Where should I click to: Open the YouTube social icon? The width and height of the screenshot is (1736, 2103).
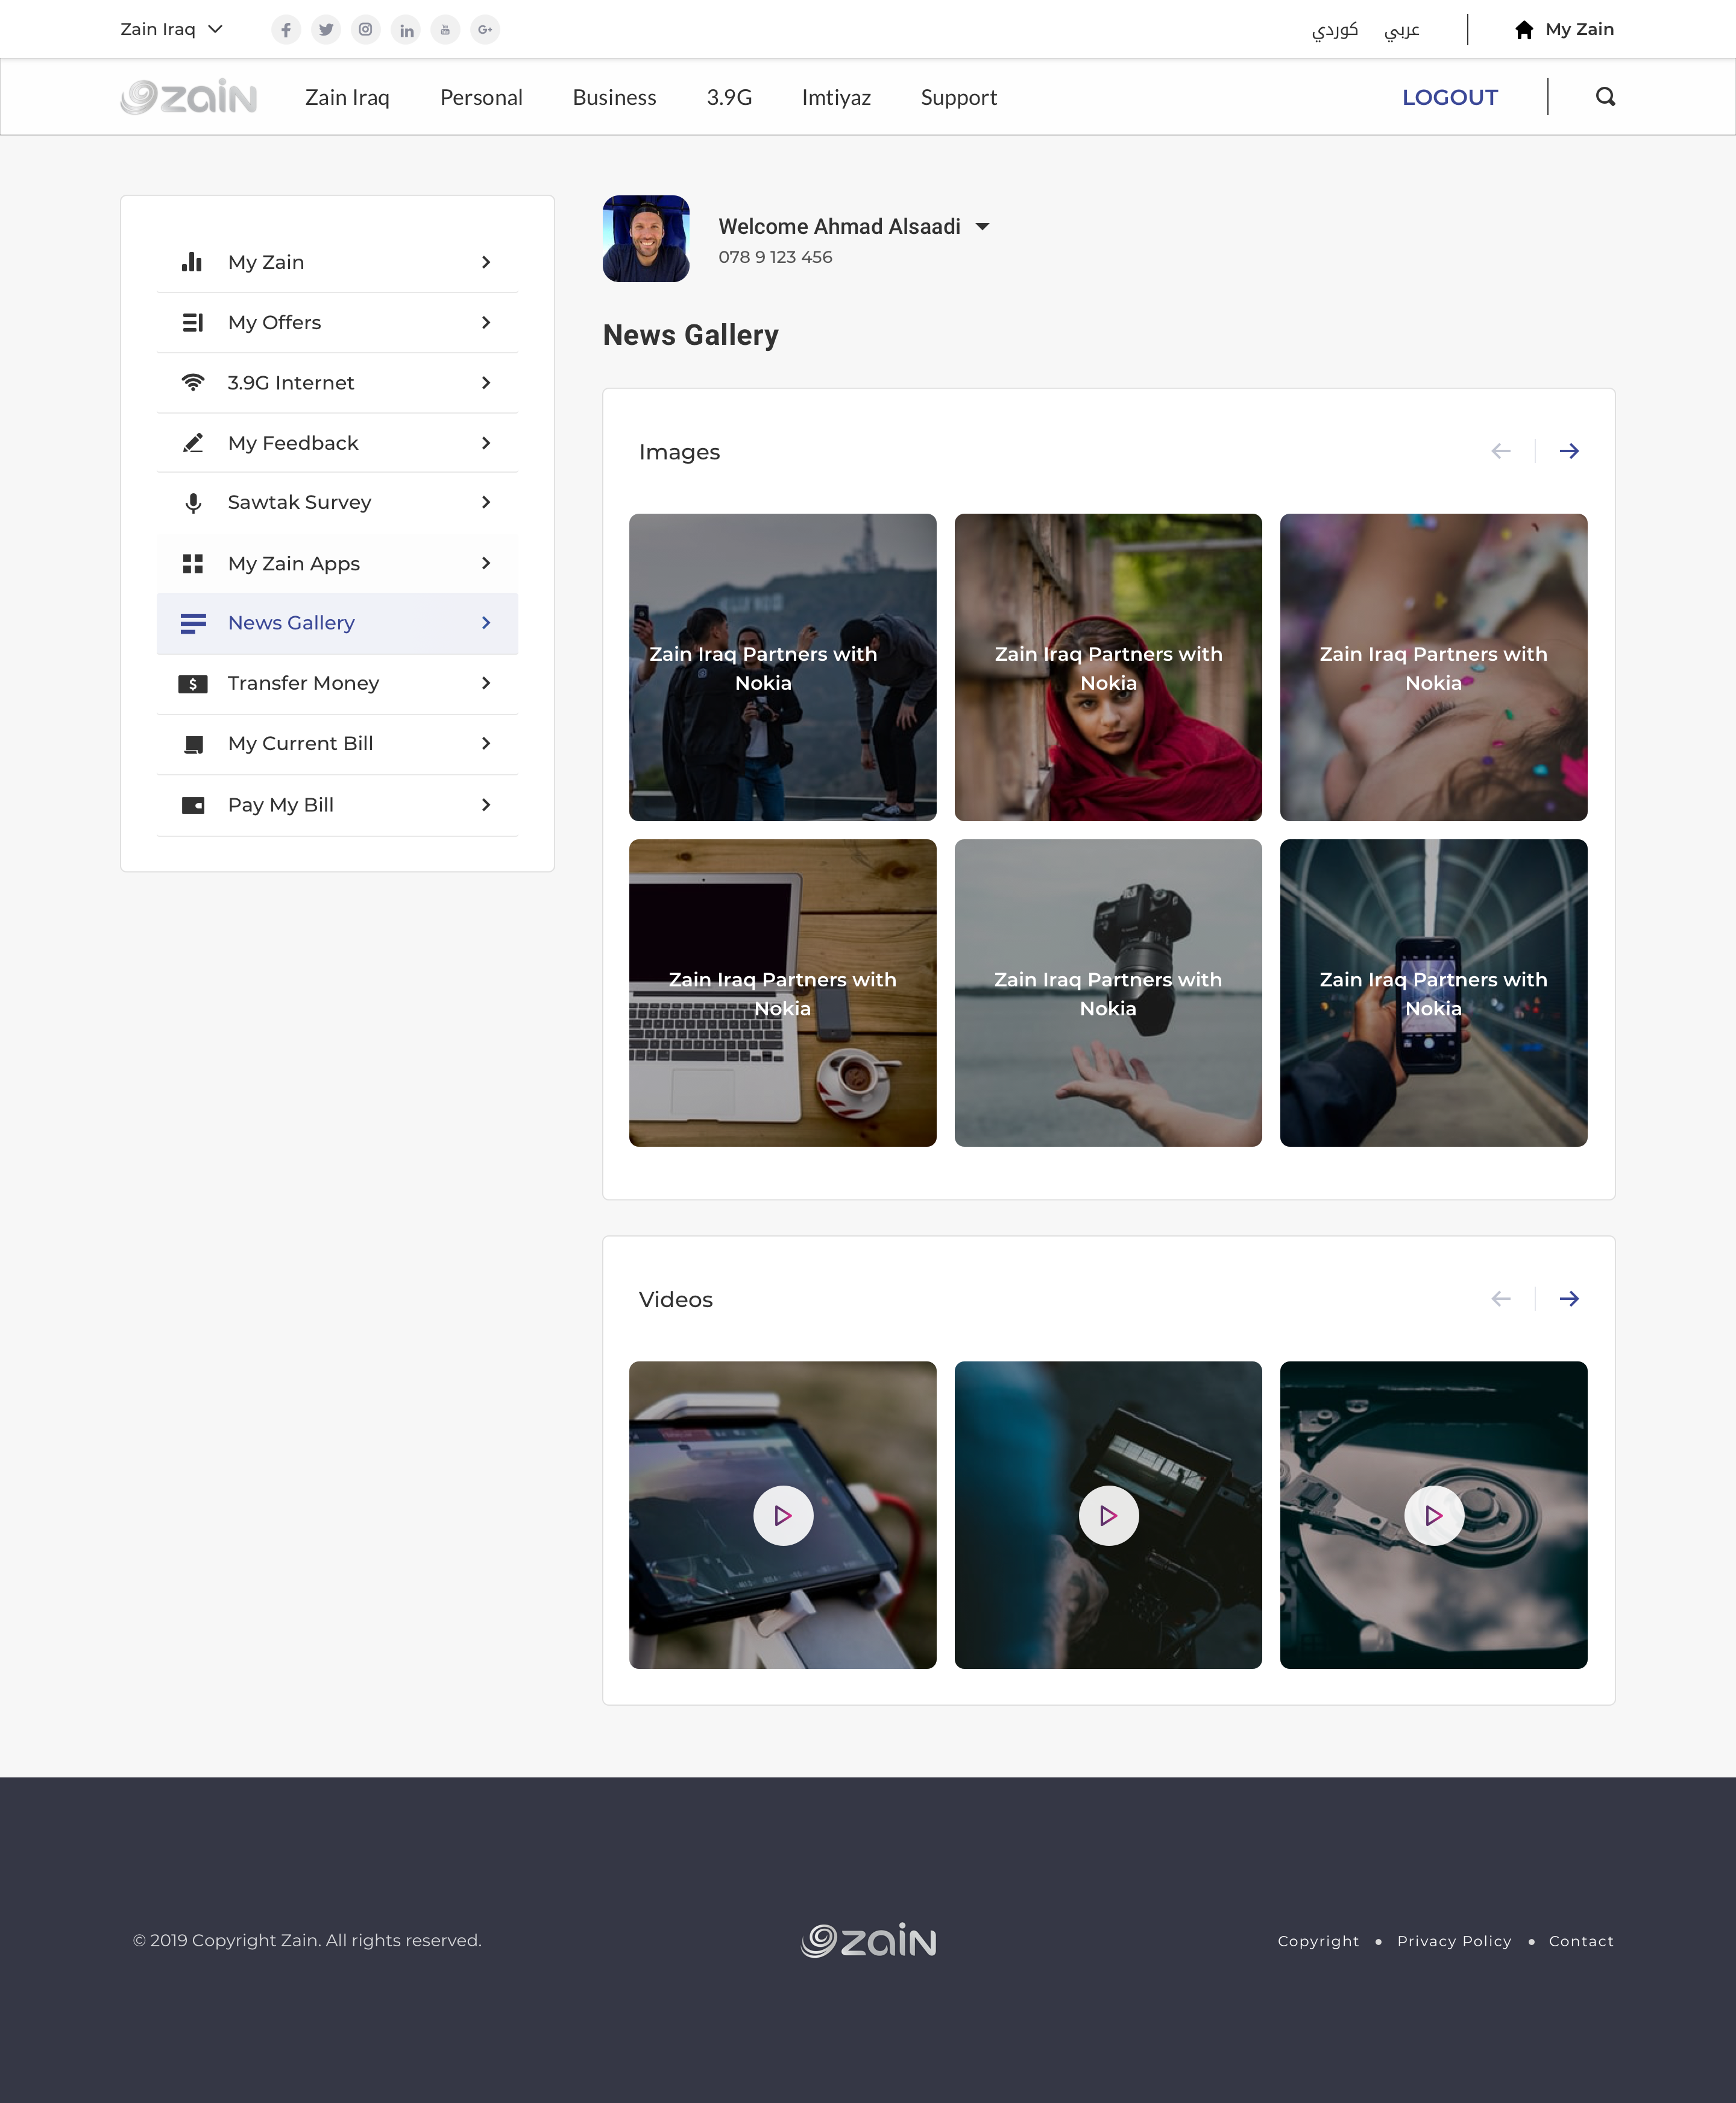point(445,30)
